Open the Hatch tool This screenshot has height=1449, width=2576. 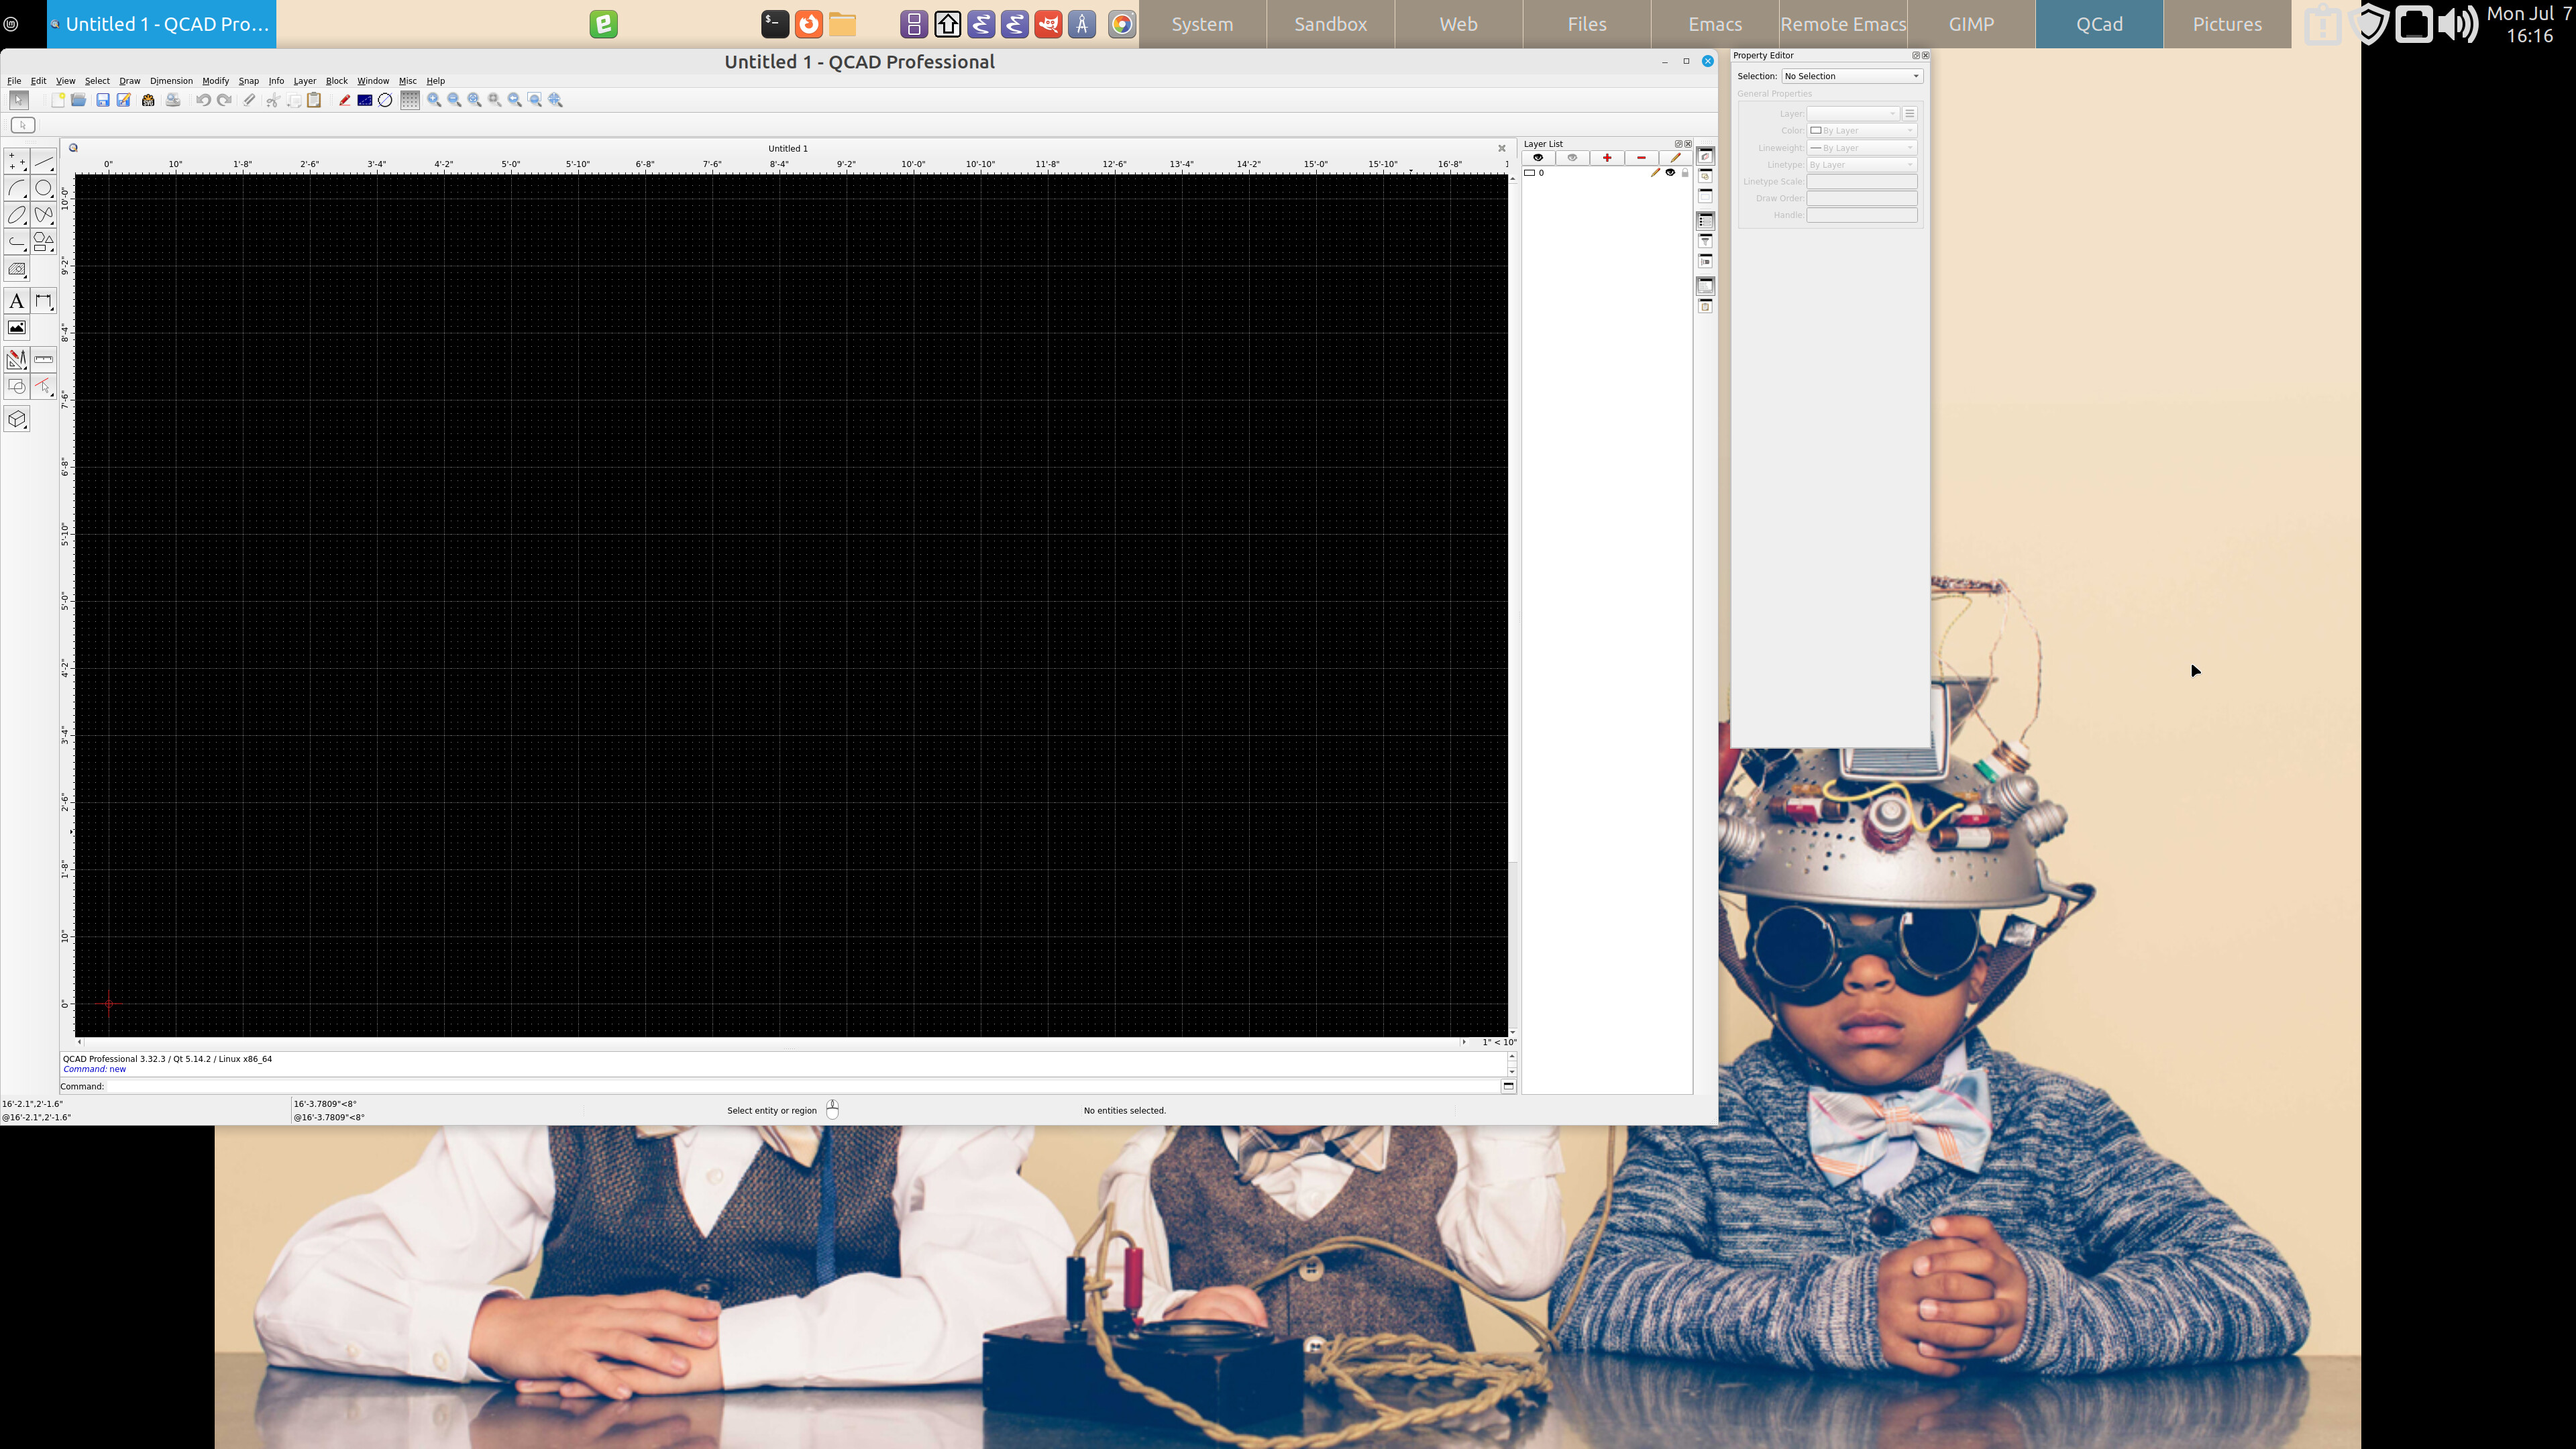pyautogui.click(x=16, y=269)
